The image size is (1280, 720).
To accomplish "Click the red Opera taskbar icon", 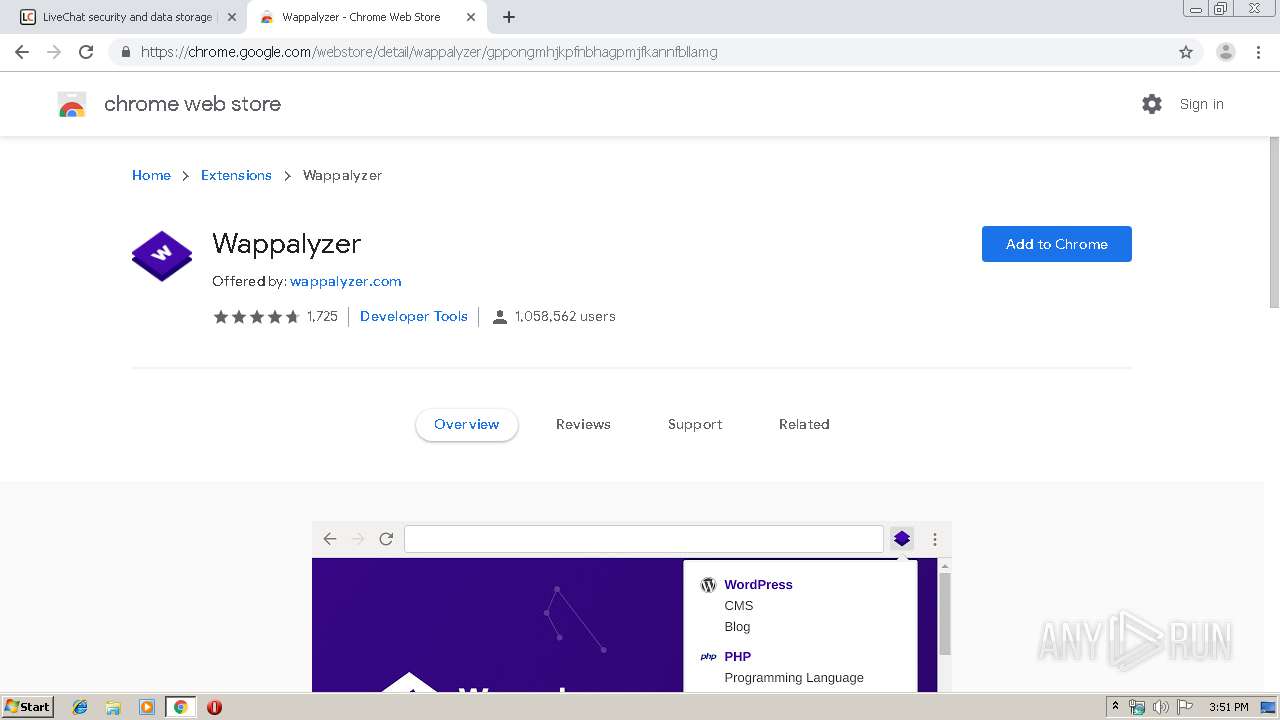I will (214, 707).
